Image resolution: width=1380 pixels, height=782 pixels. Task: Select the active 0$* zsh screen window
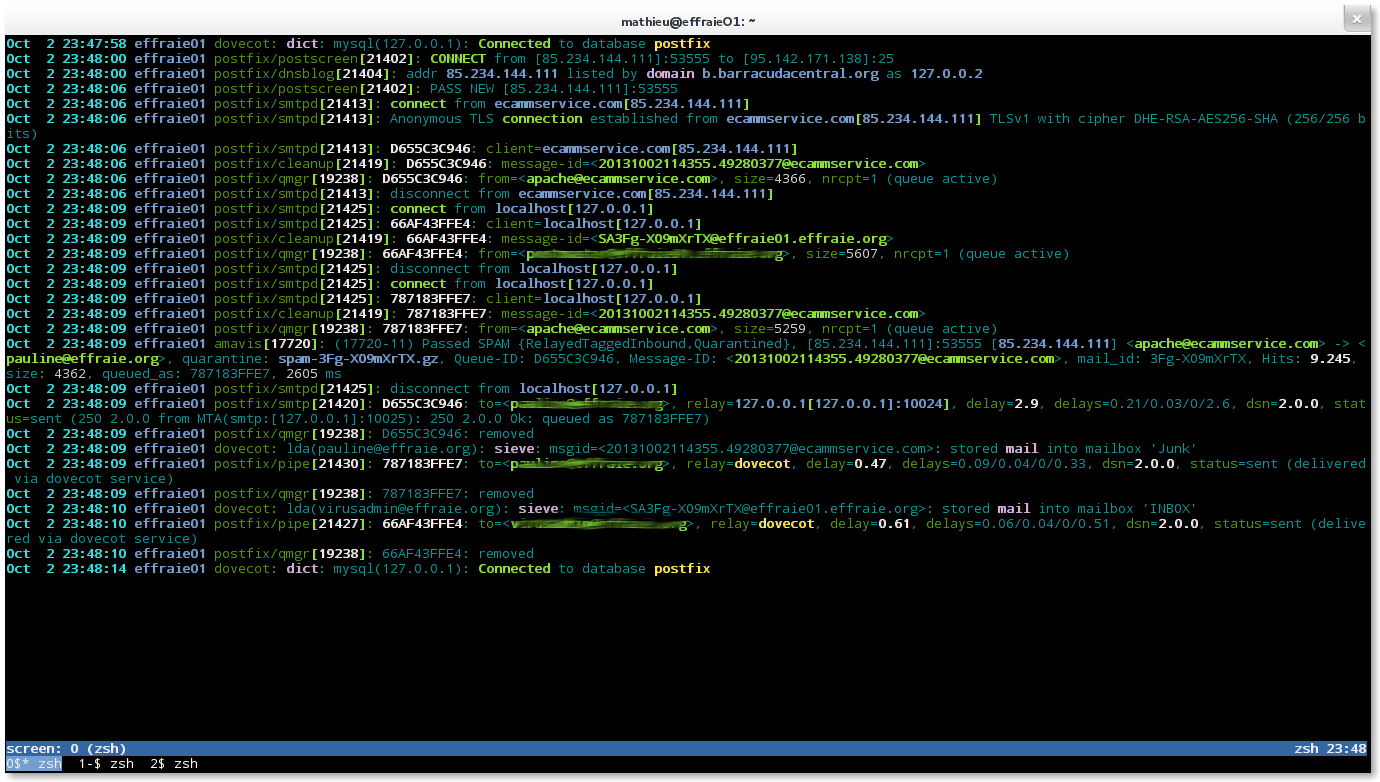click(x=34, y=764)
